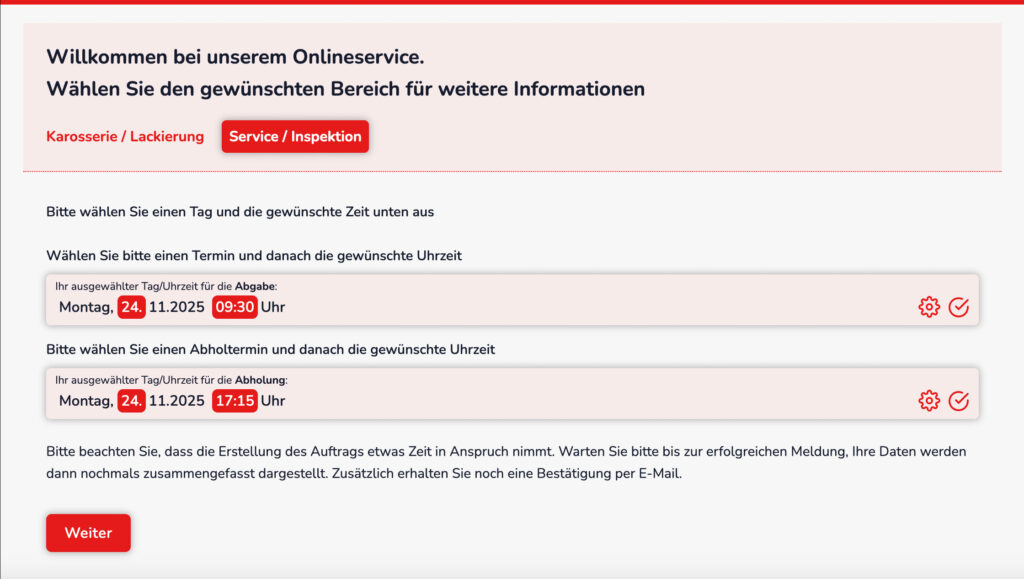Screen dimensions: 1024x579
Task: Open the settings gear in the Abholung row
Action: [930, 400]
